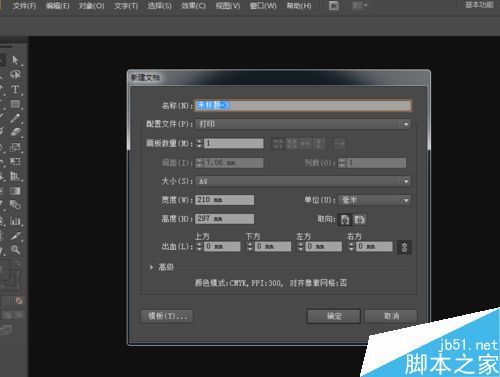500x377 pixels.
Task: Click the 宽度 width field showing 210 mm
Action: (x=224, y=200)
